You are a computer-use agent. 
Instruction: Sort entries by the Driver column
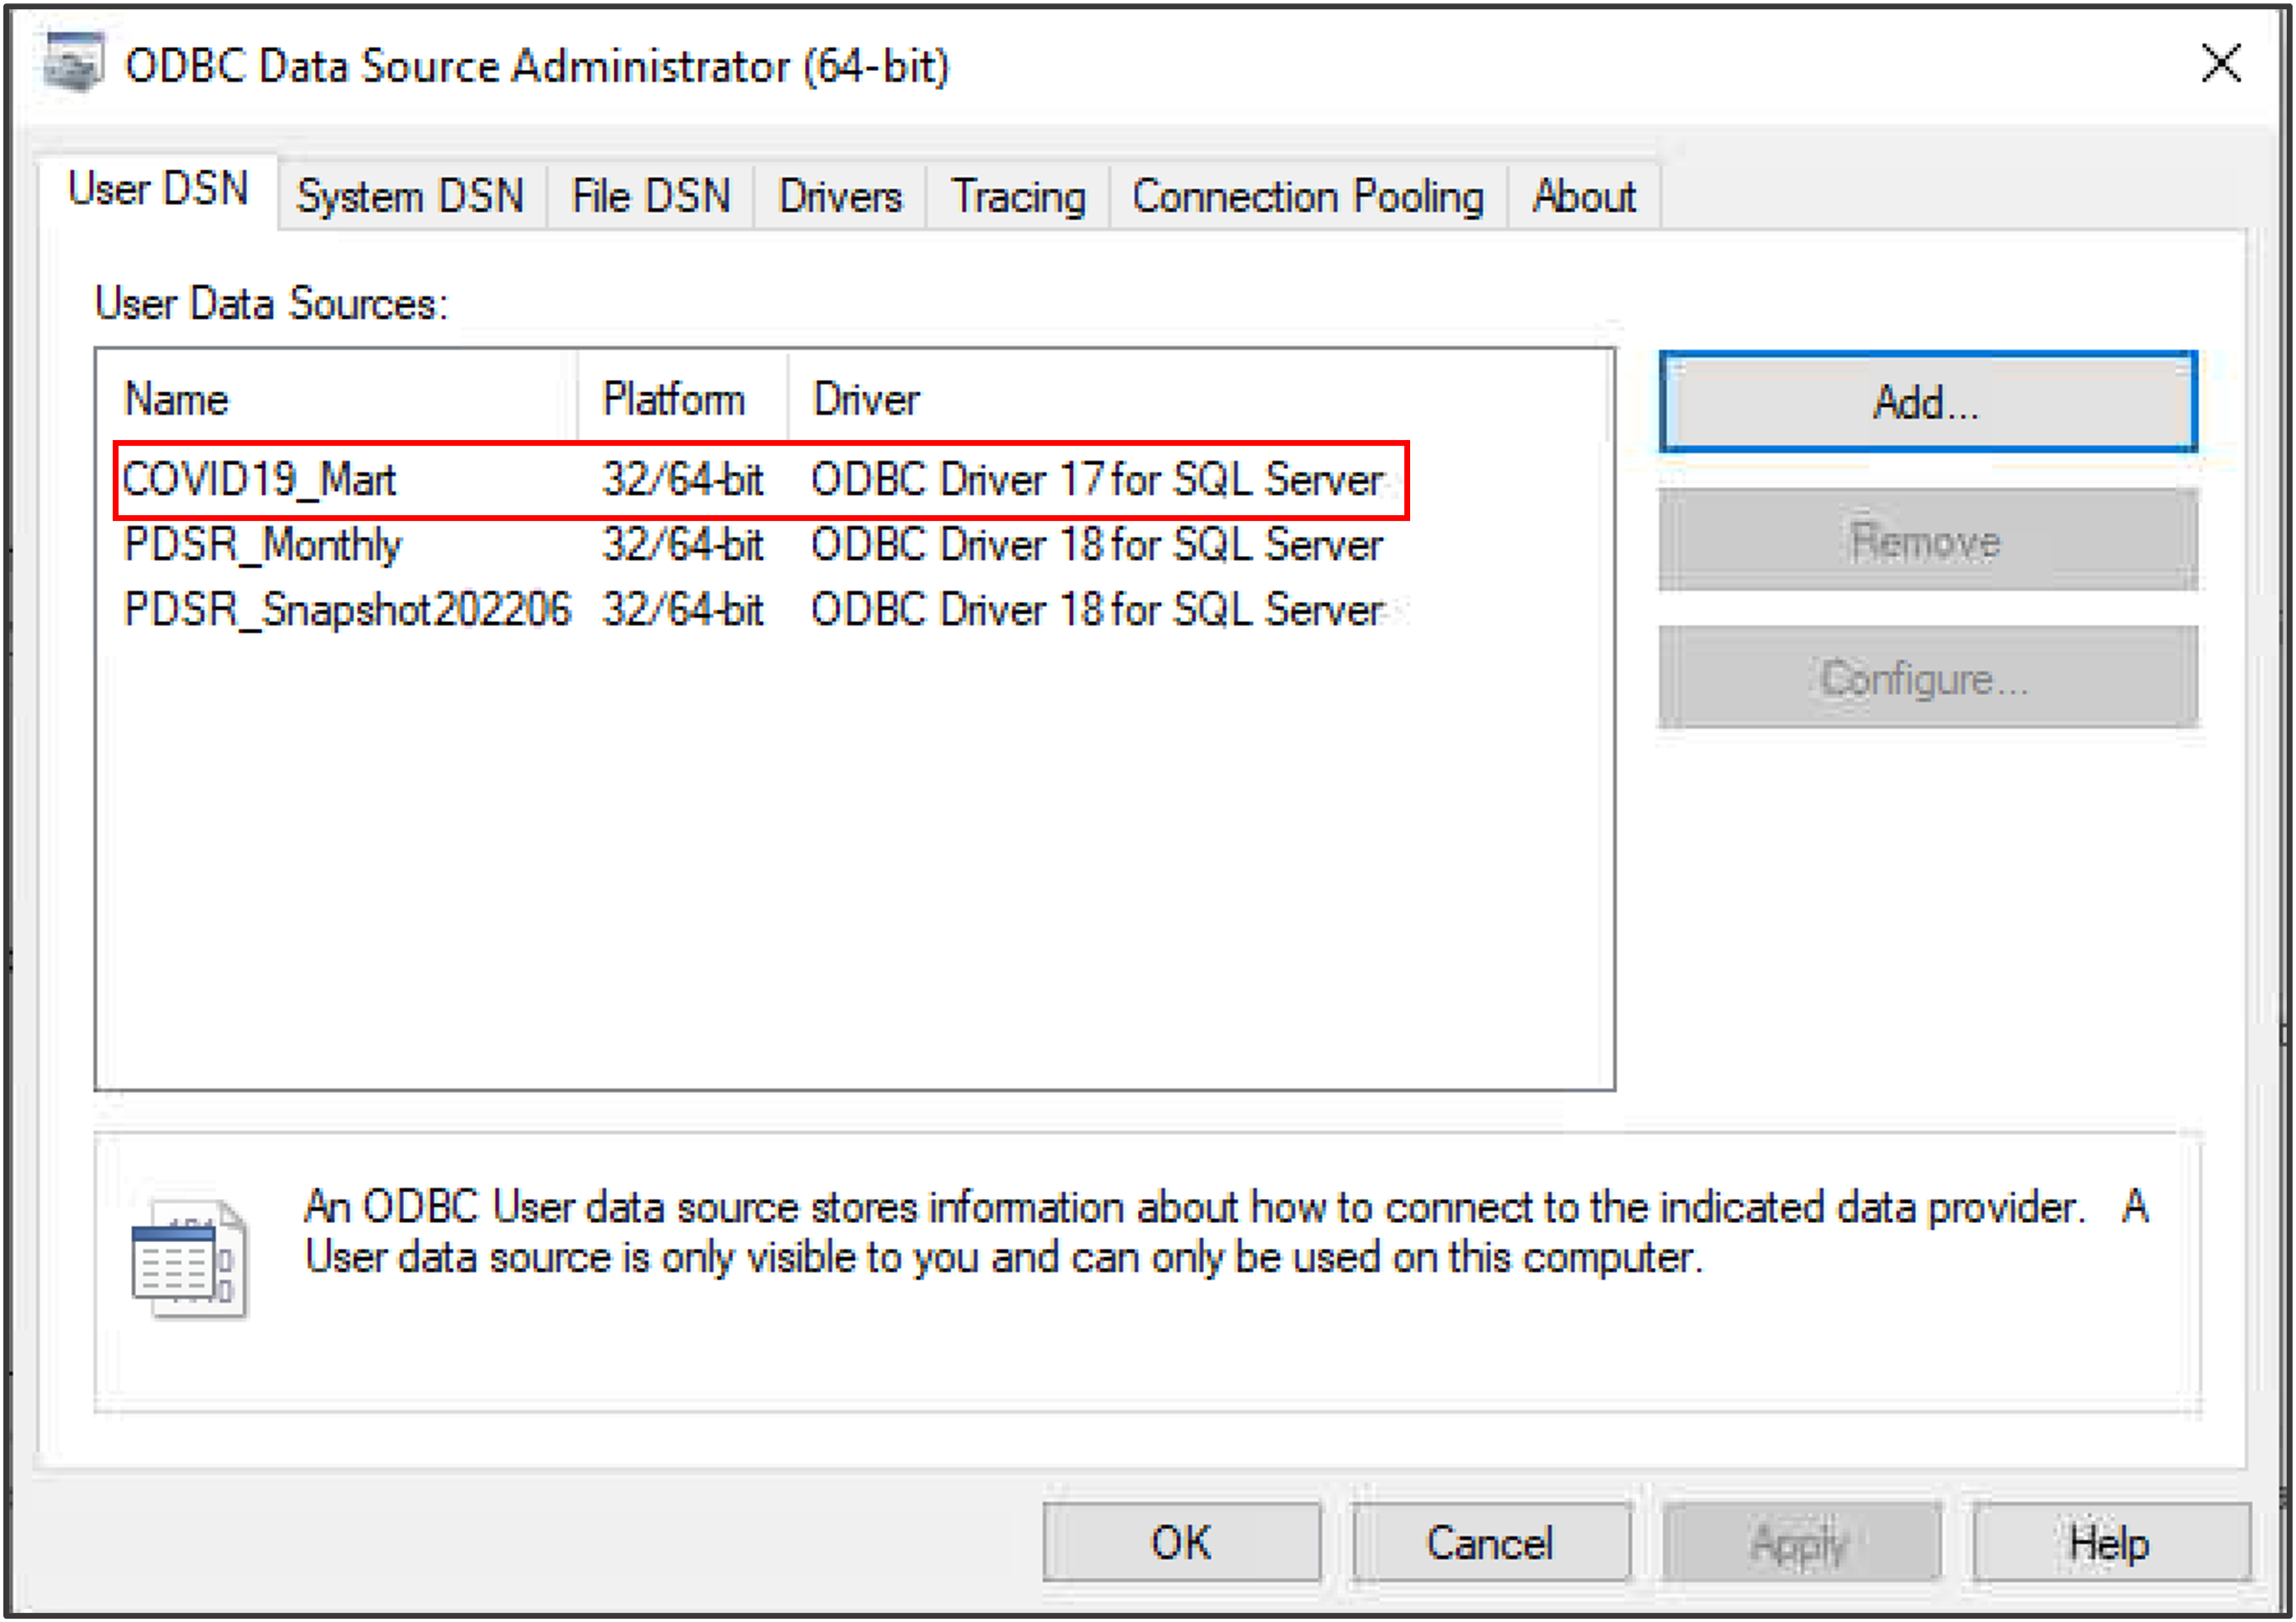[x=865, y=399]
